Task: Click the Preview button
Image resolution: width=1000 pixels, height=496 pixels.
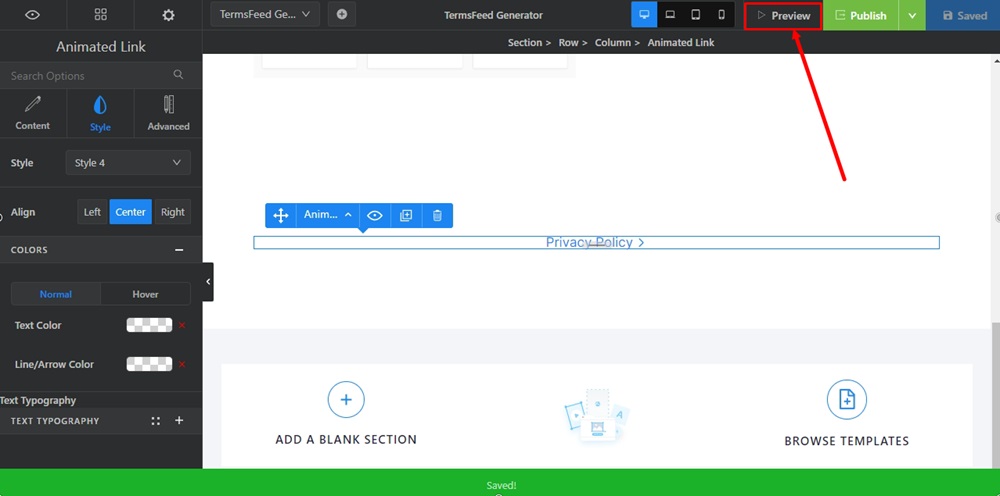Action: tap(783, 16)
